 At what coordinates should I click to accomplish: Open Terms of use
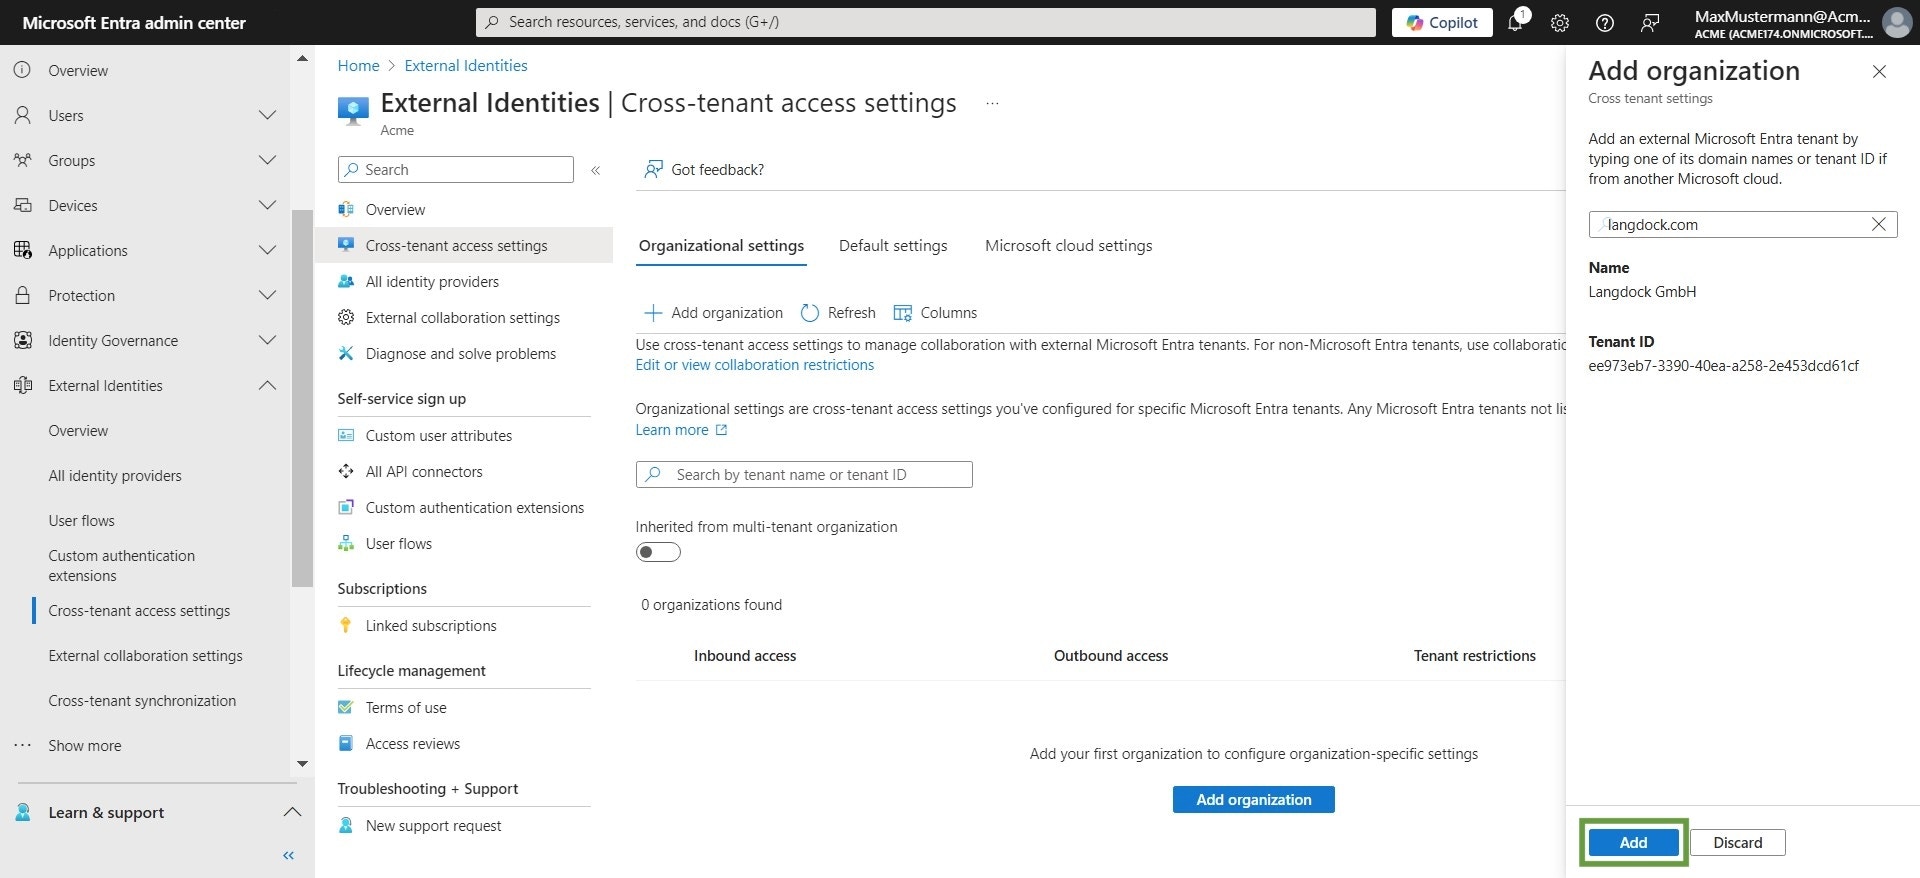[406, 707]
